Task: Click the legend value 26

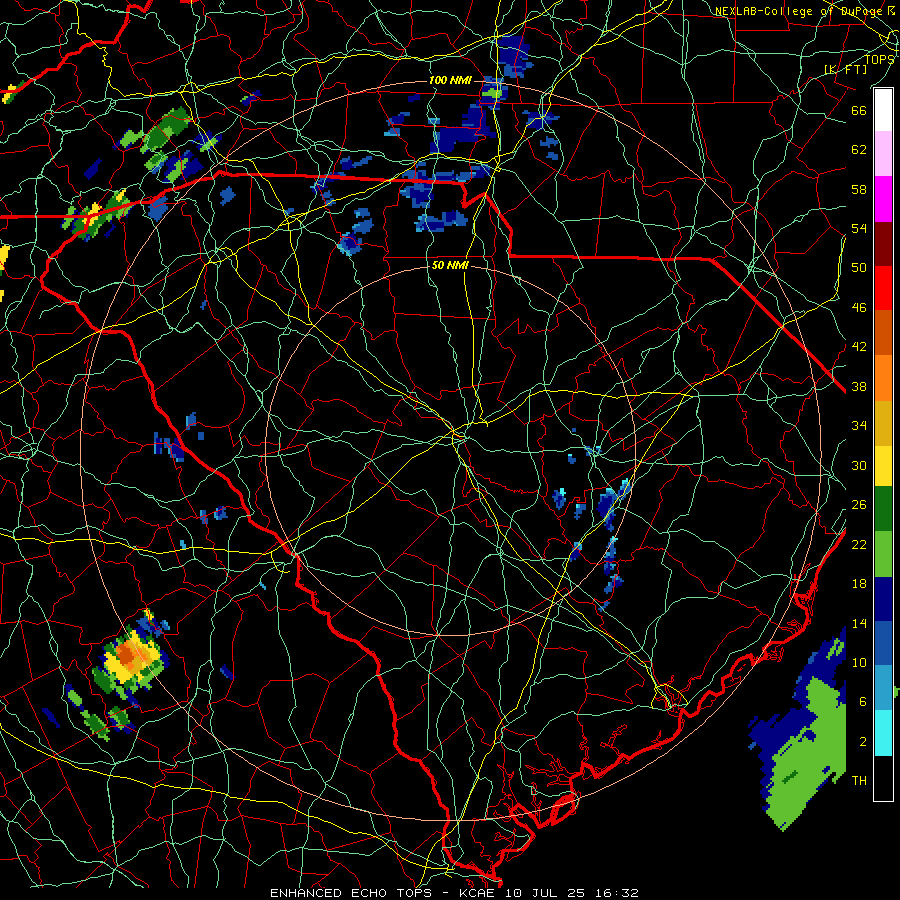Action: point(859,505)
